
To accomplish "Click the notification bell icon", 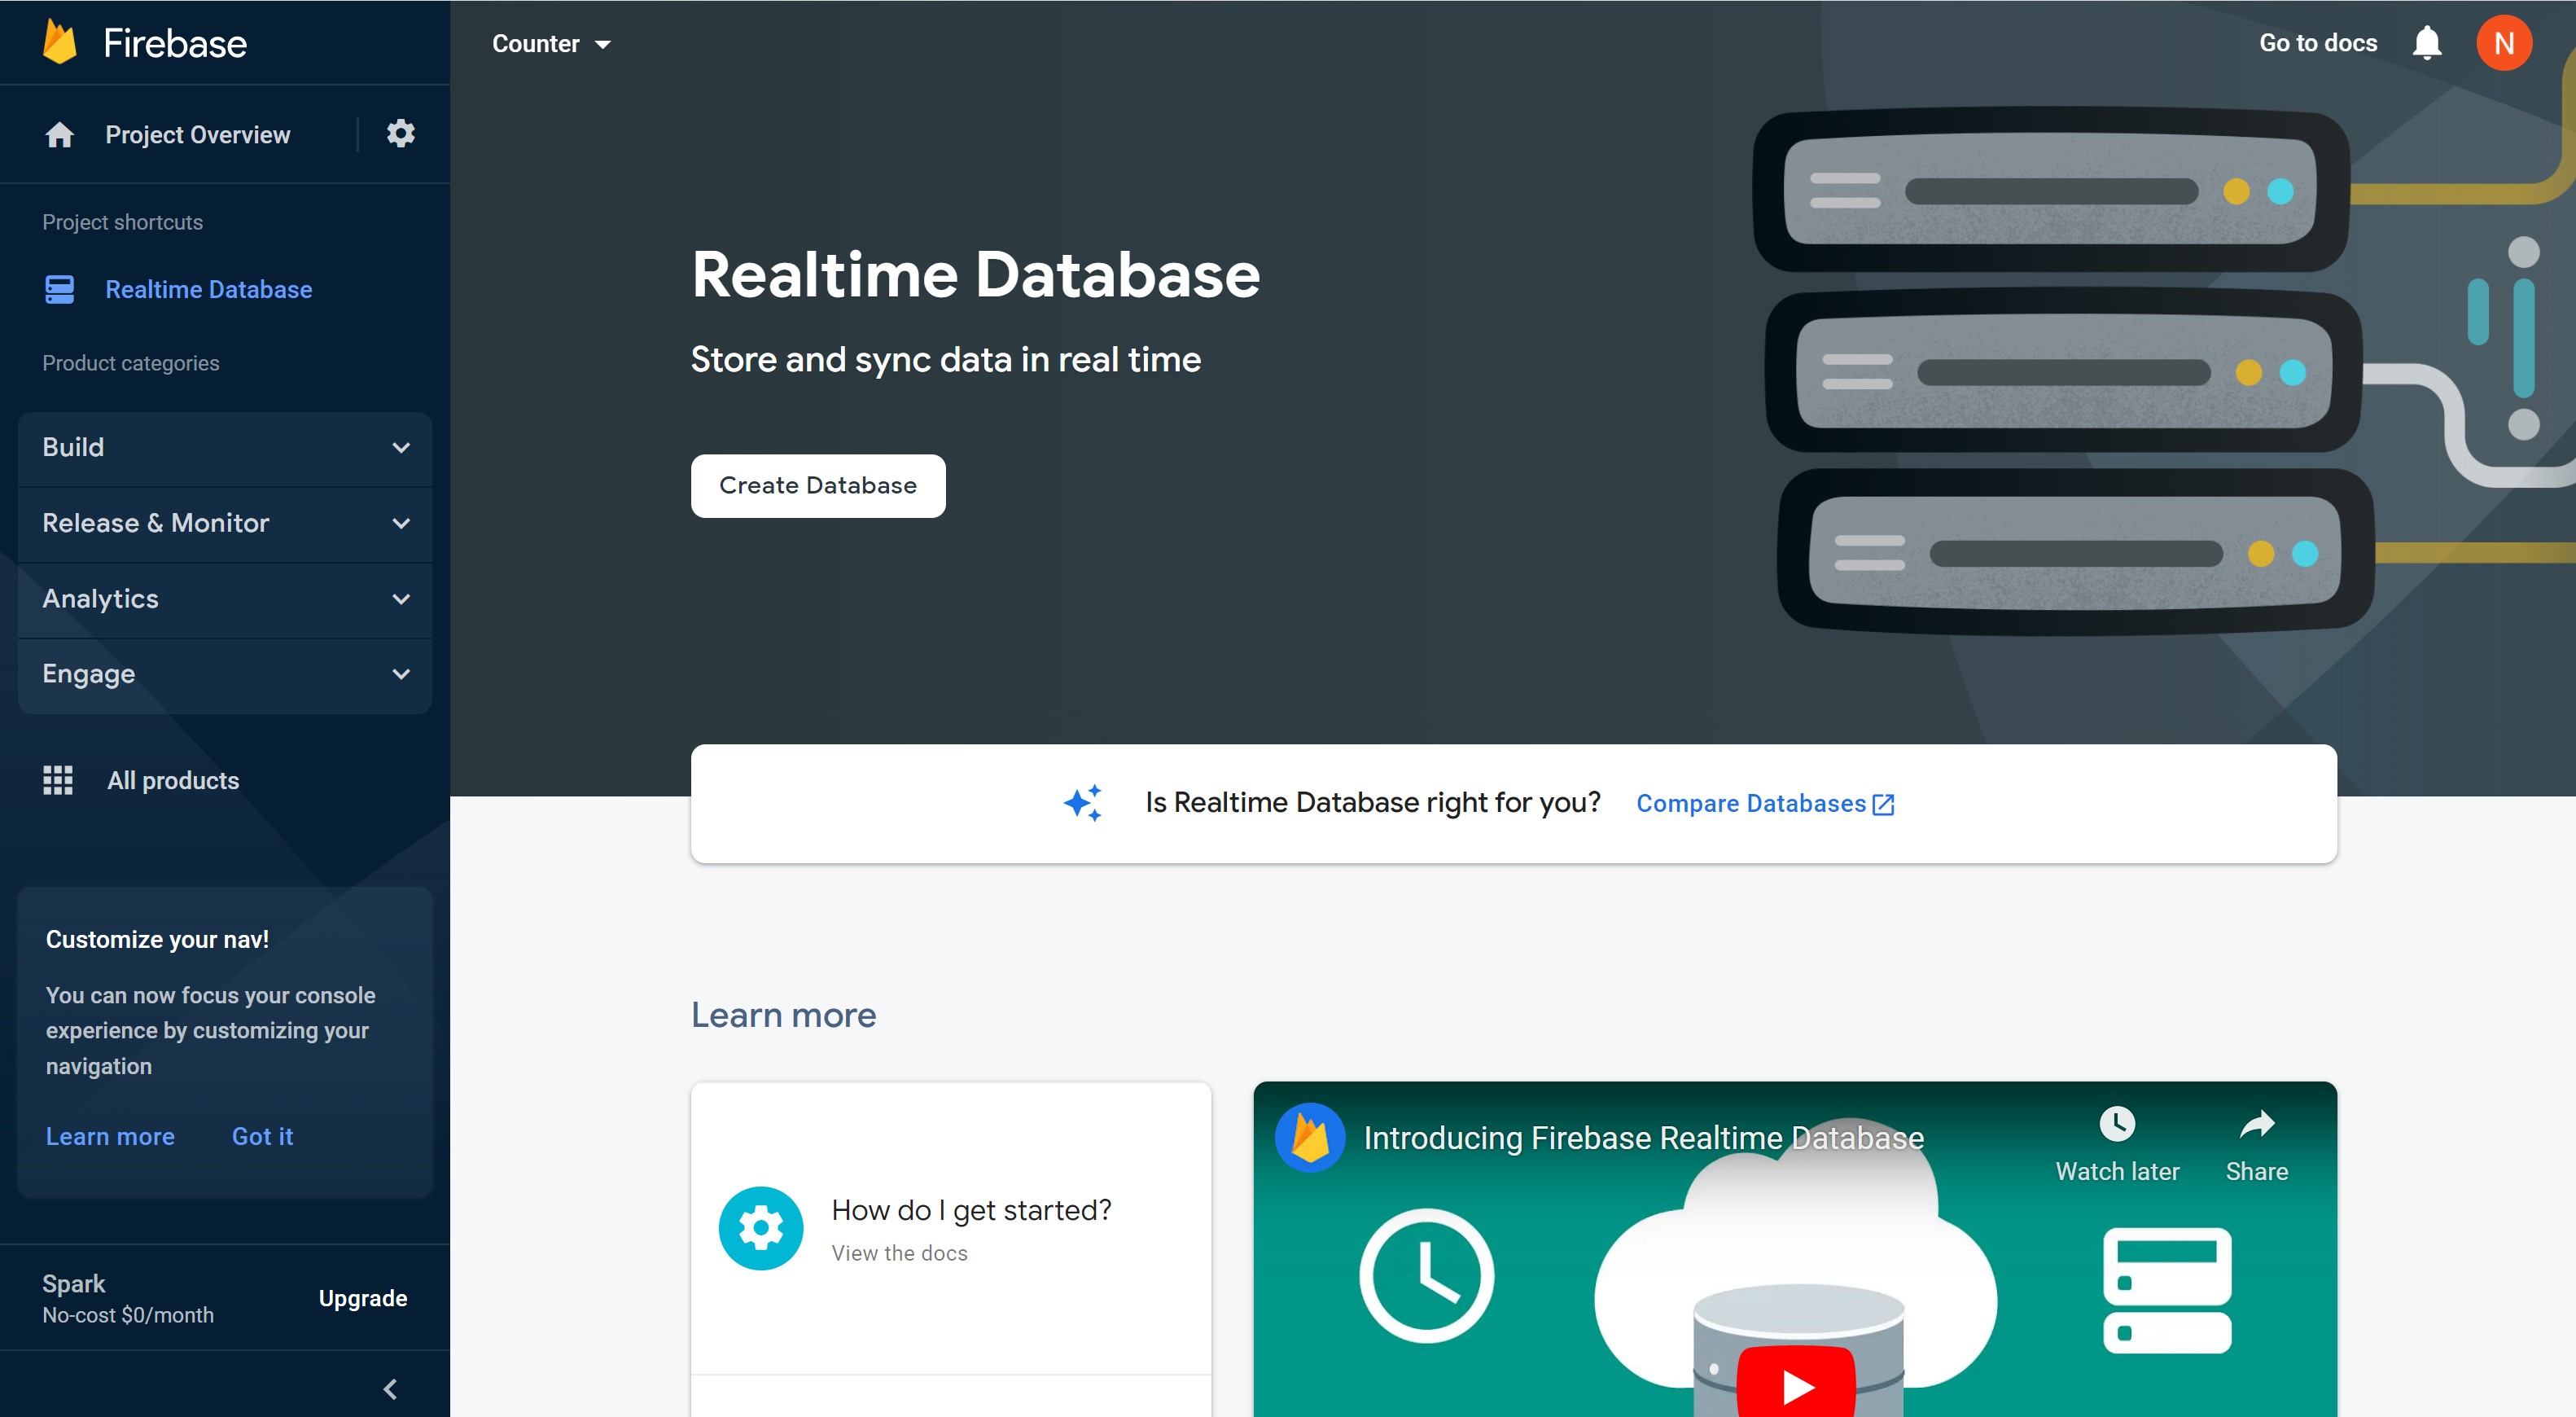I will tap(2429, 44).
